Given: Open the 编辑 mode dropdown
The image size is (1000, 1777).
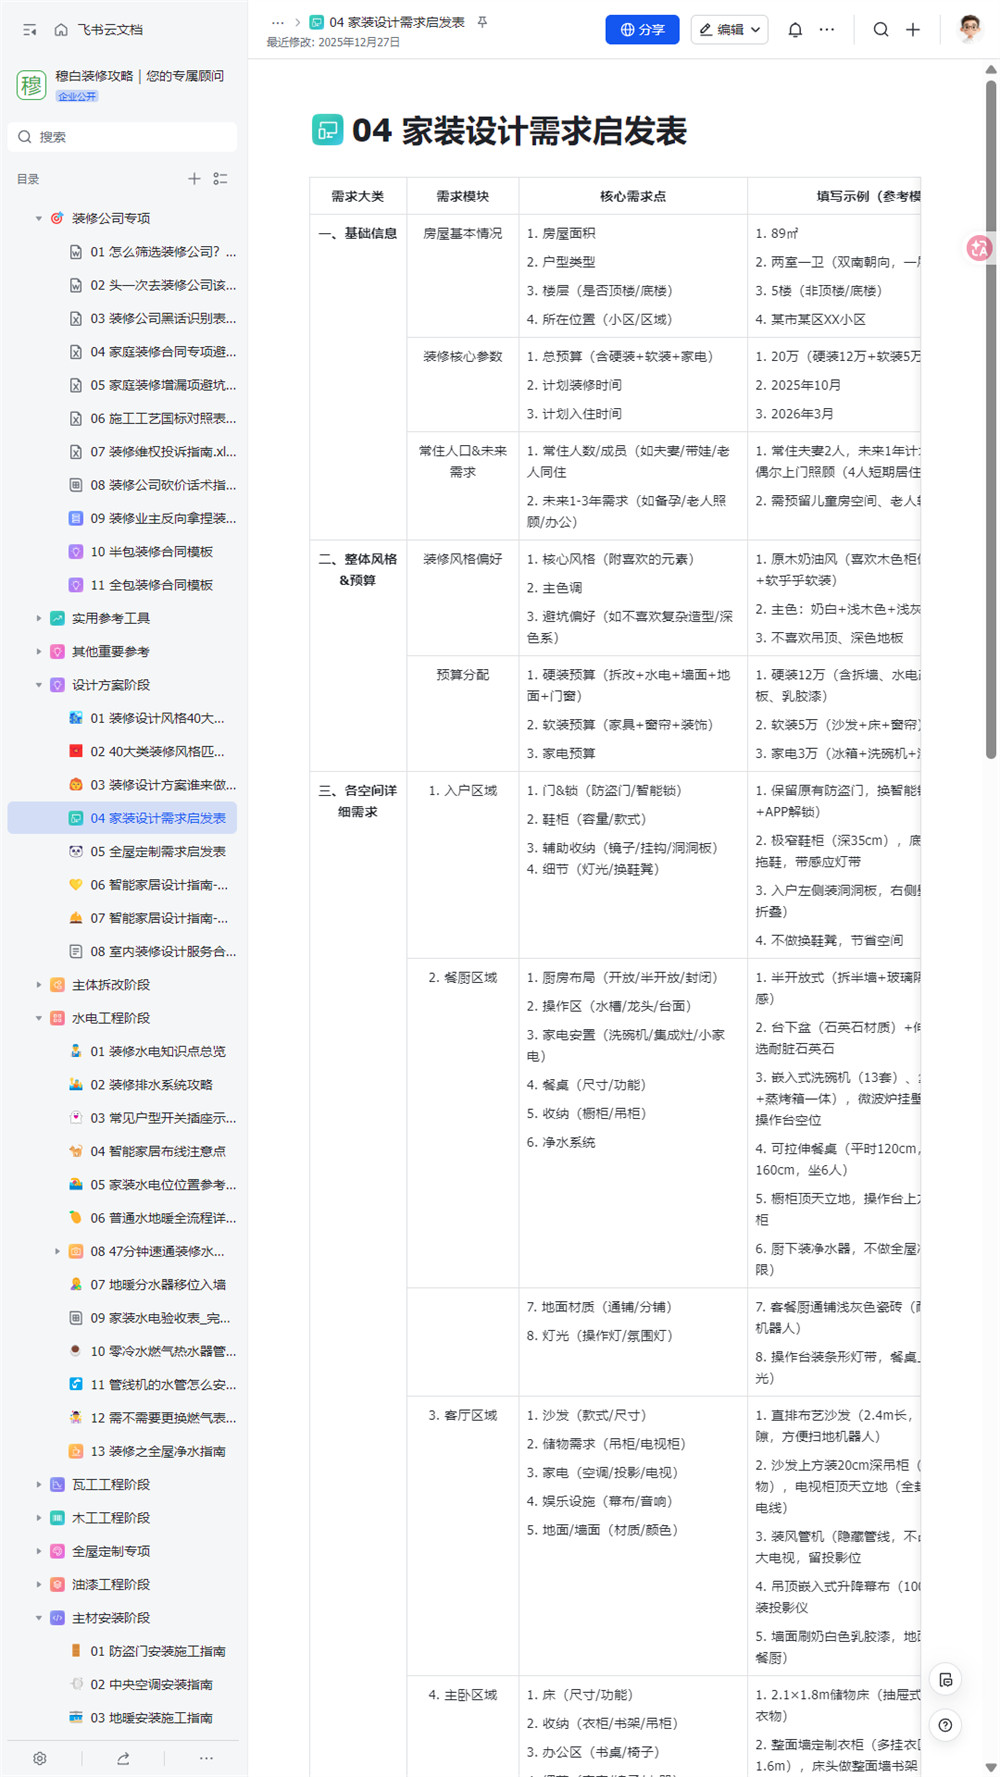Looking at the screenshot, I should 729,30.
